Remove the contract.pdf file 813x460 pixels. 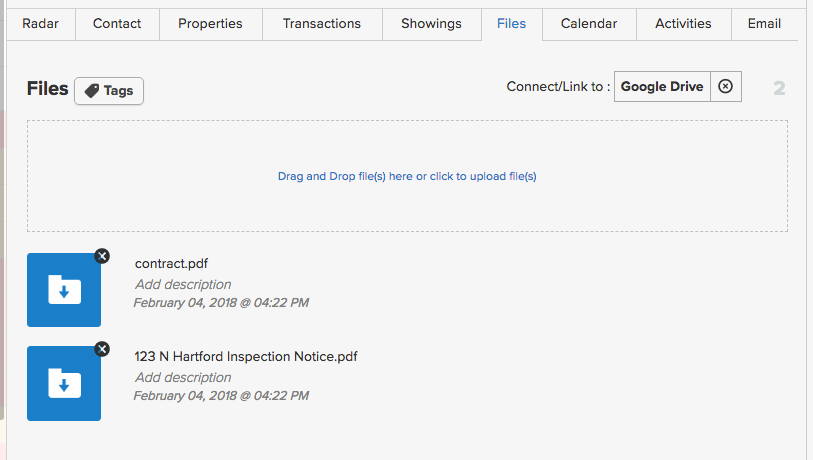pos(102,256)
